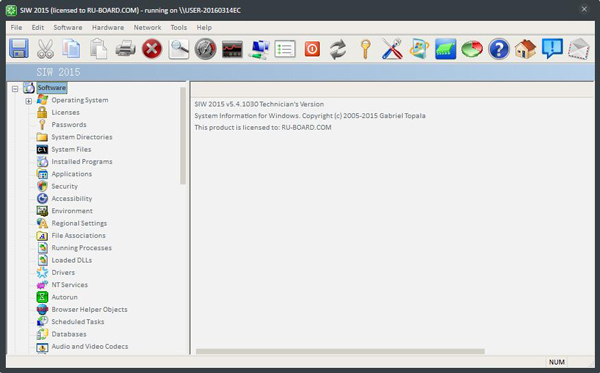
Task: Select Drivers in the tree
Action: point(63,272)
